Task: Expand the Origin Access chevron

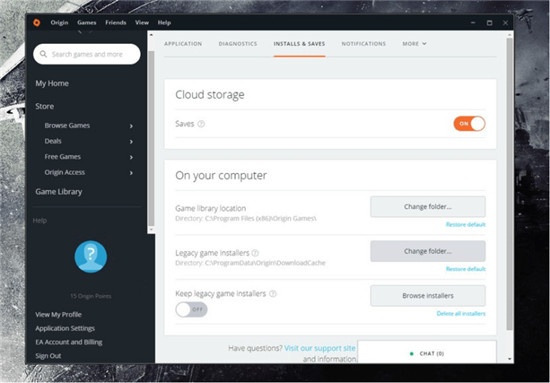Action: coord(131,173)
